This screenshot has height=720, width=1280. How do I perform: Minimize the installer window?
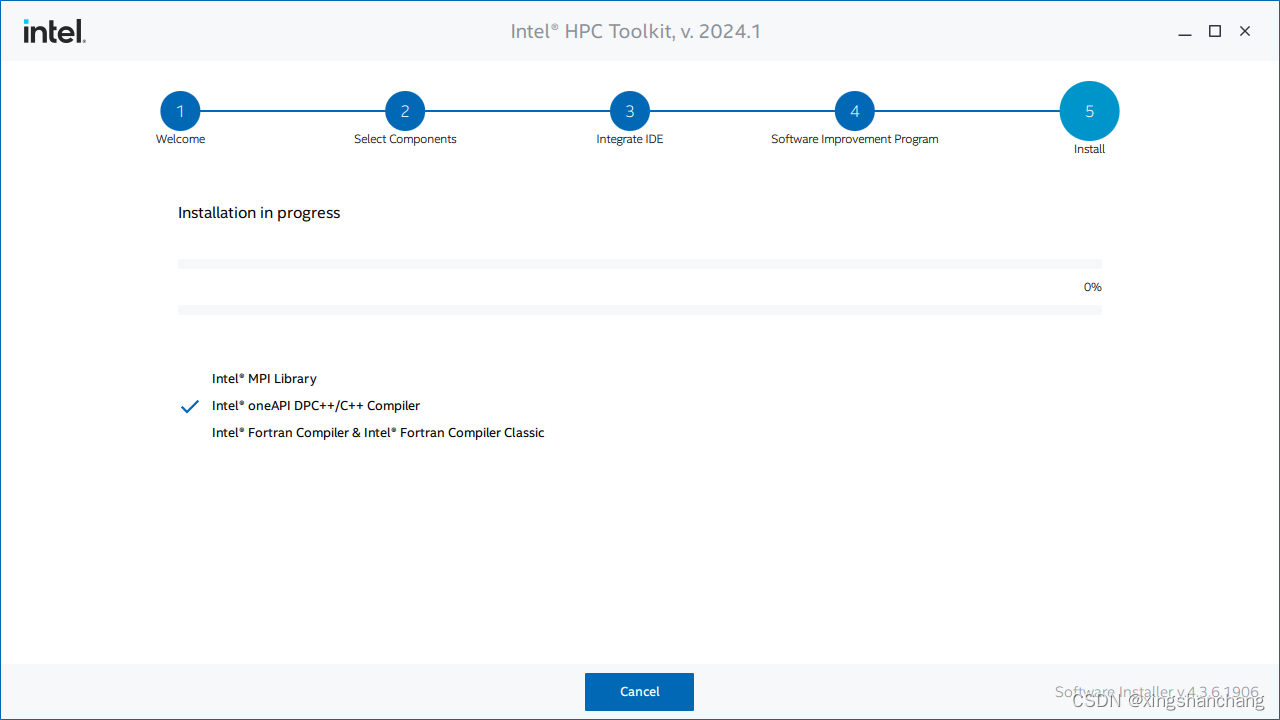click(x=1185, y=32)
